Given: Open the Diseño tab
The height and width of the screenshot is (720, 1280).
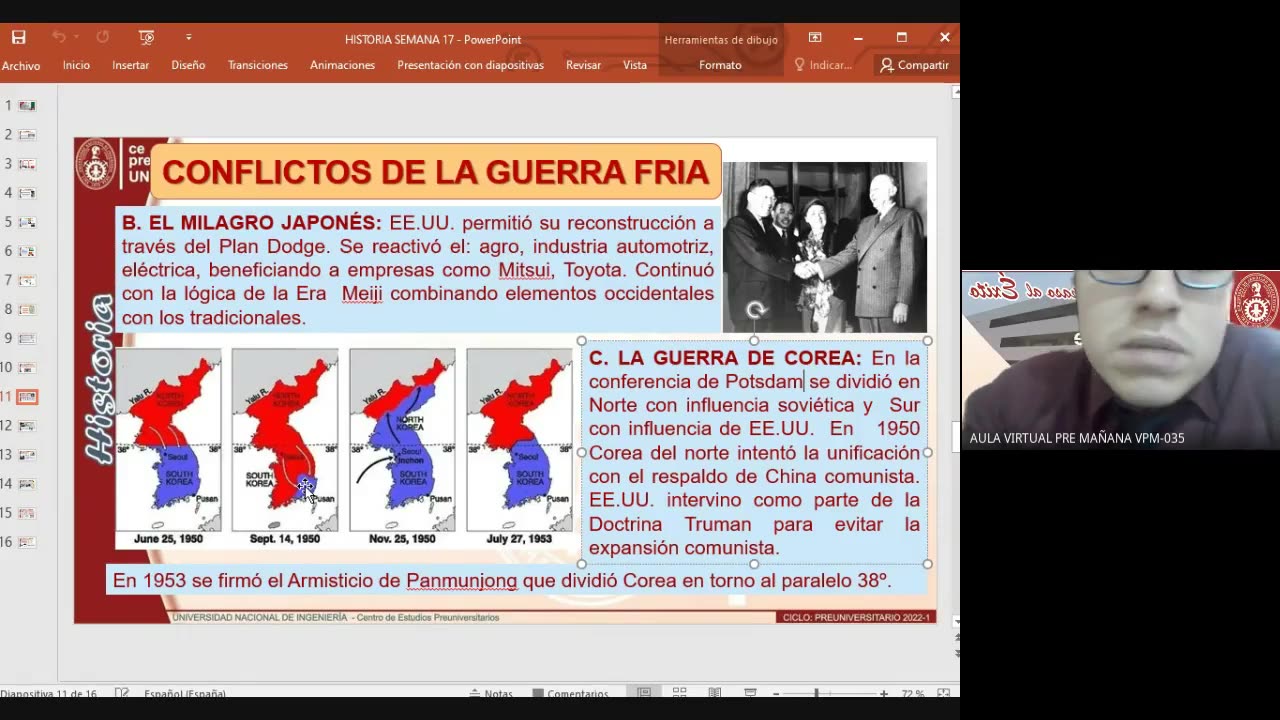Looking at the screenshot, I should (188, 65).
